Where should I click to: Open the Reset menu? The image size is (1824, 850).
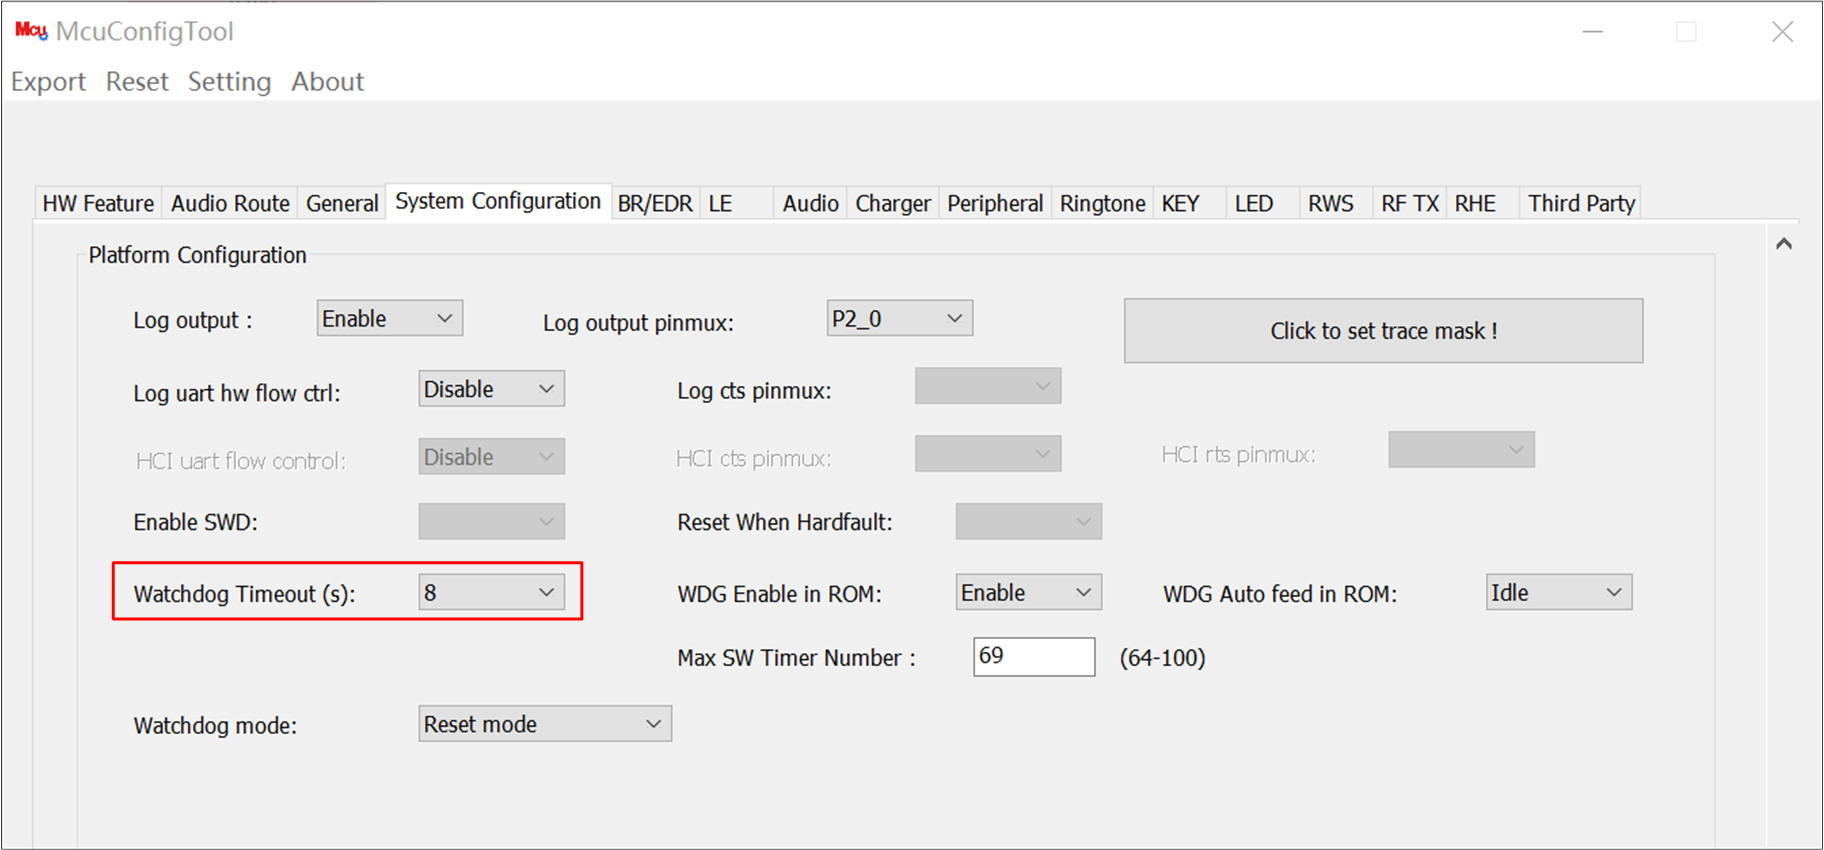pos(137,82)
